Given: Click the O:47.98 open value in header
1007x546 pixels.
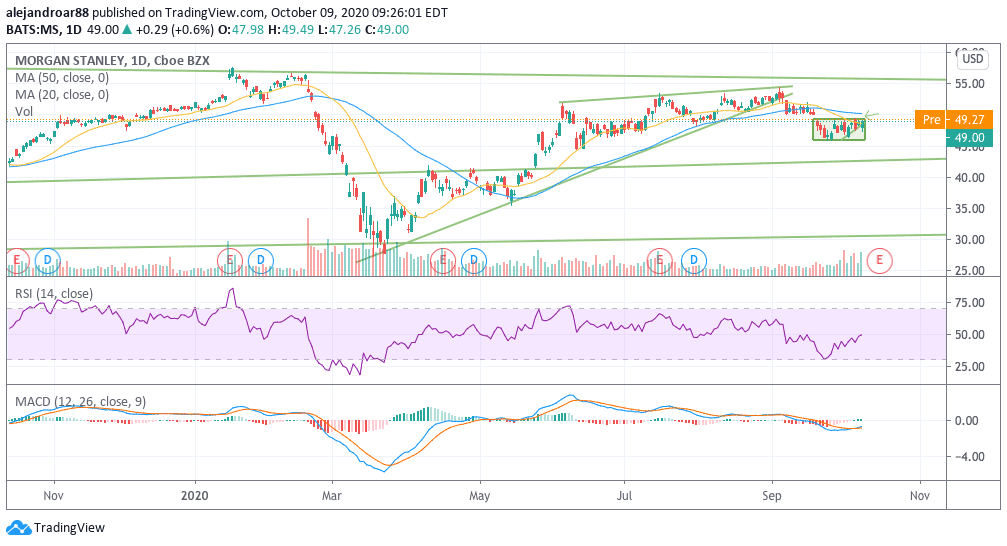Looking at the screenshot, I should (x=241, y=30).
